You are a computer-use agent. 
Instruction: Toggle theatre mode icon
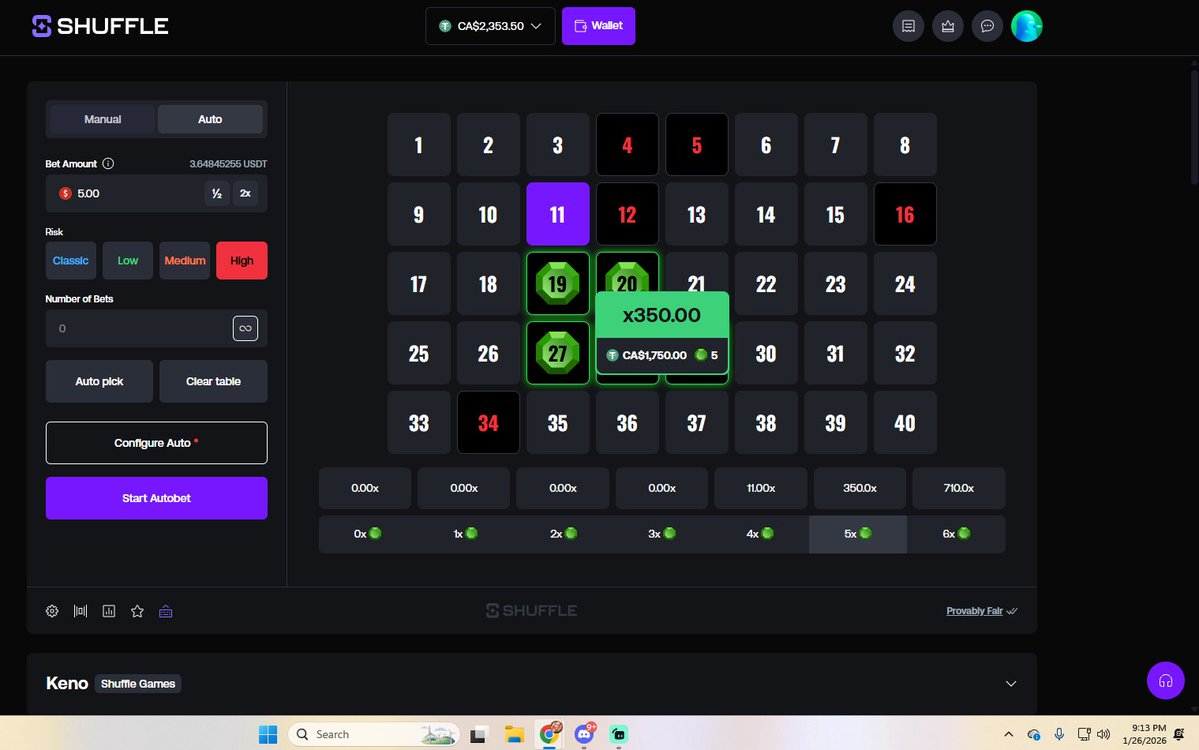point(80,611)
